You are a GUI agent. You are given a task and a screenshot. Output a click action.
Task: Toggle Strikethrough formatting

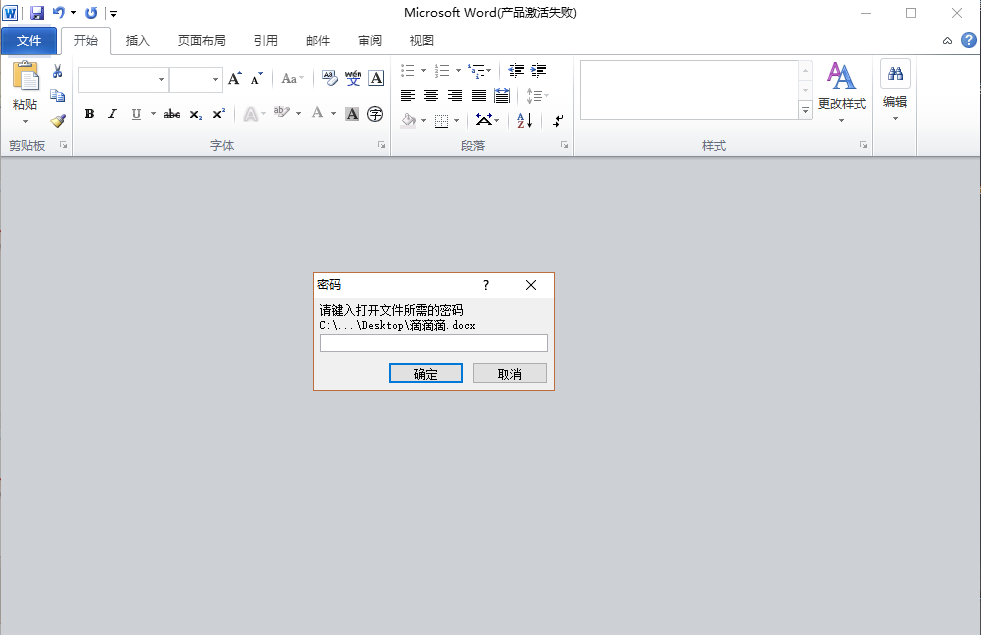pyautogui.click(x=172, y=114)
